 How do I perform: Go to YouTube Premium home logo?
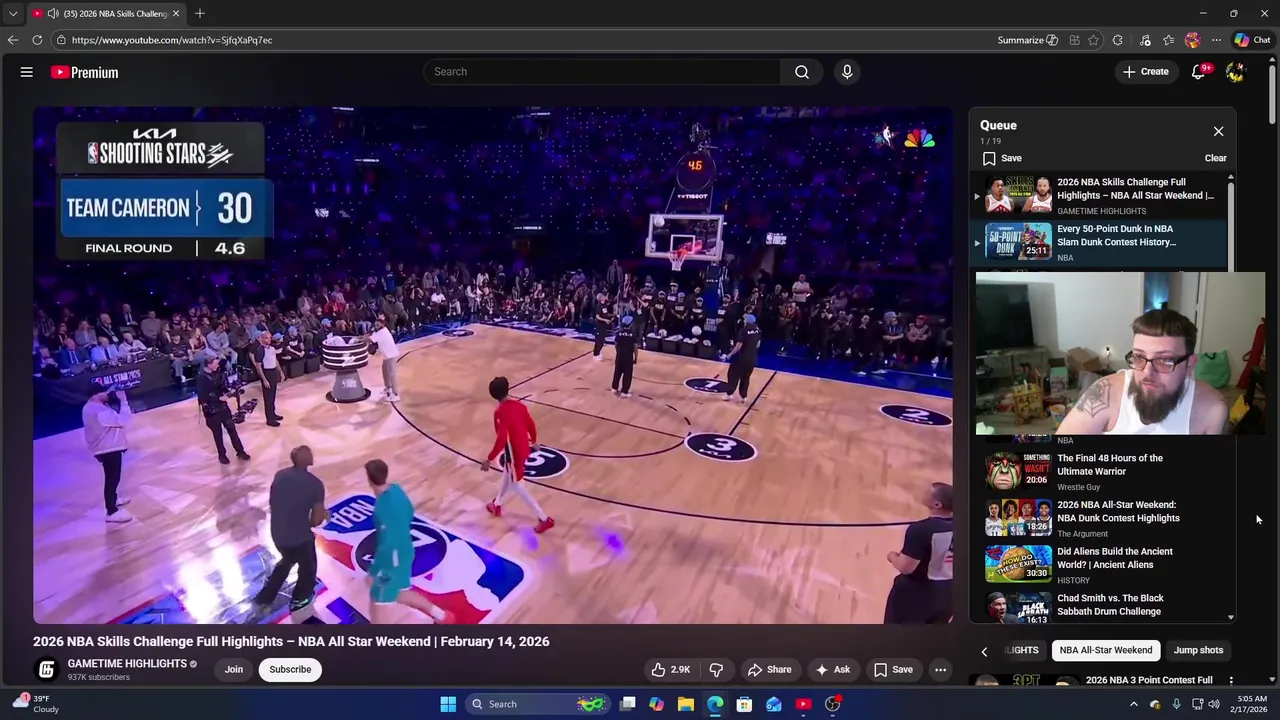click(x=85, y=72)
